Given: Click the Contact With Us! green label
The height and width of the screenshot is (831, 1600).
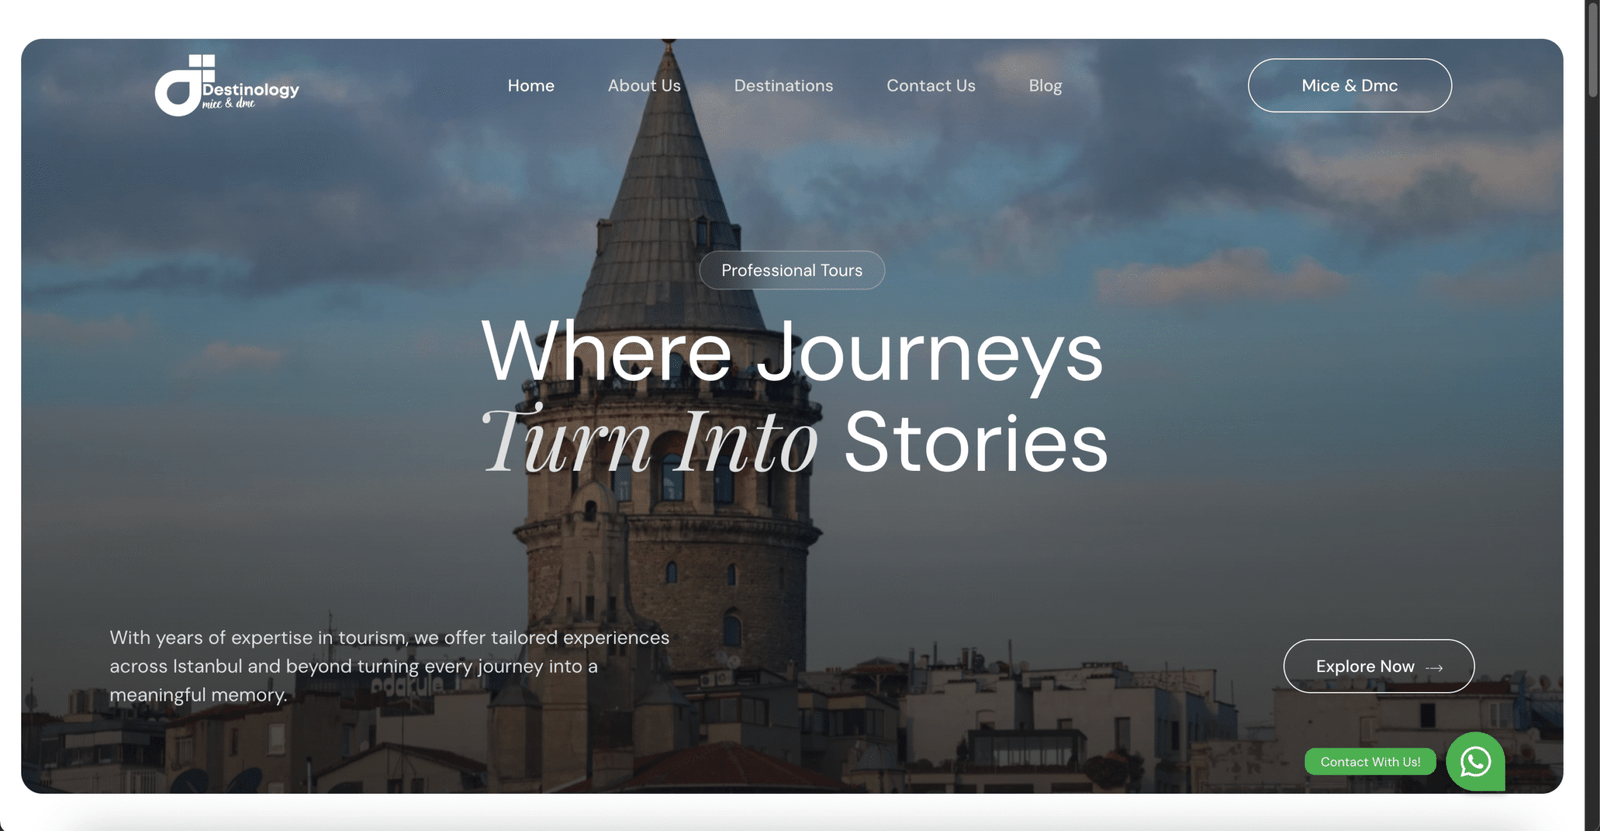Looking at the screenshot, I should point(1370,762).
